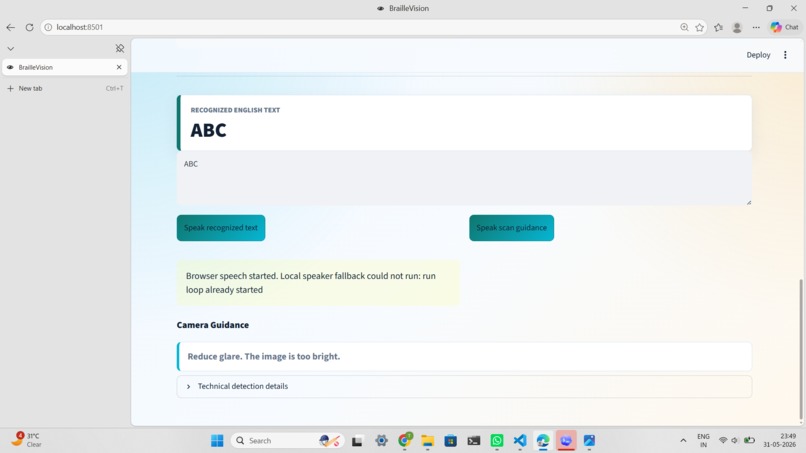Go back to the previous page
The image size is (806, 453).
11,27
